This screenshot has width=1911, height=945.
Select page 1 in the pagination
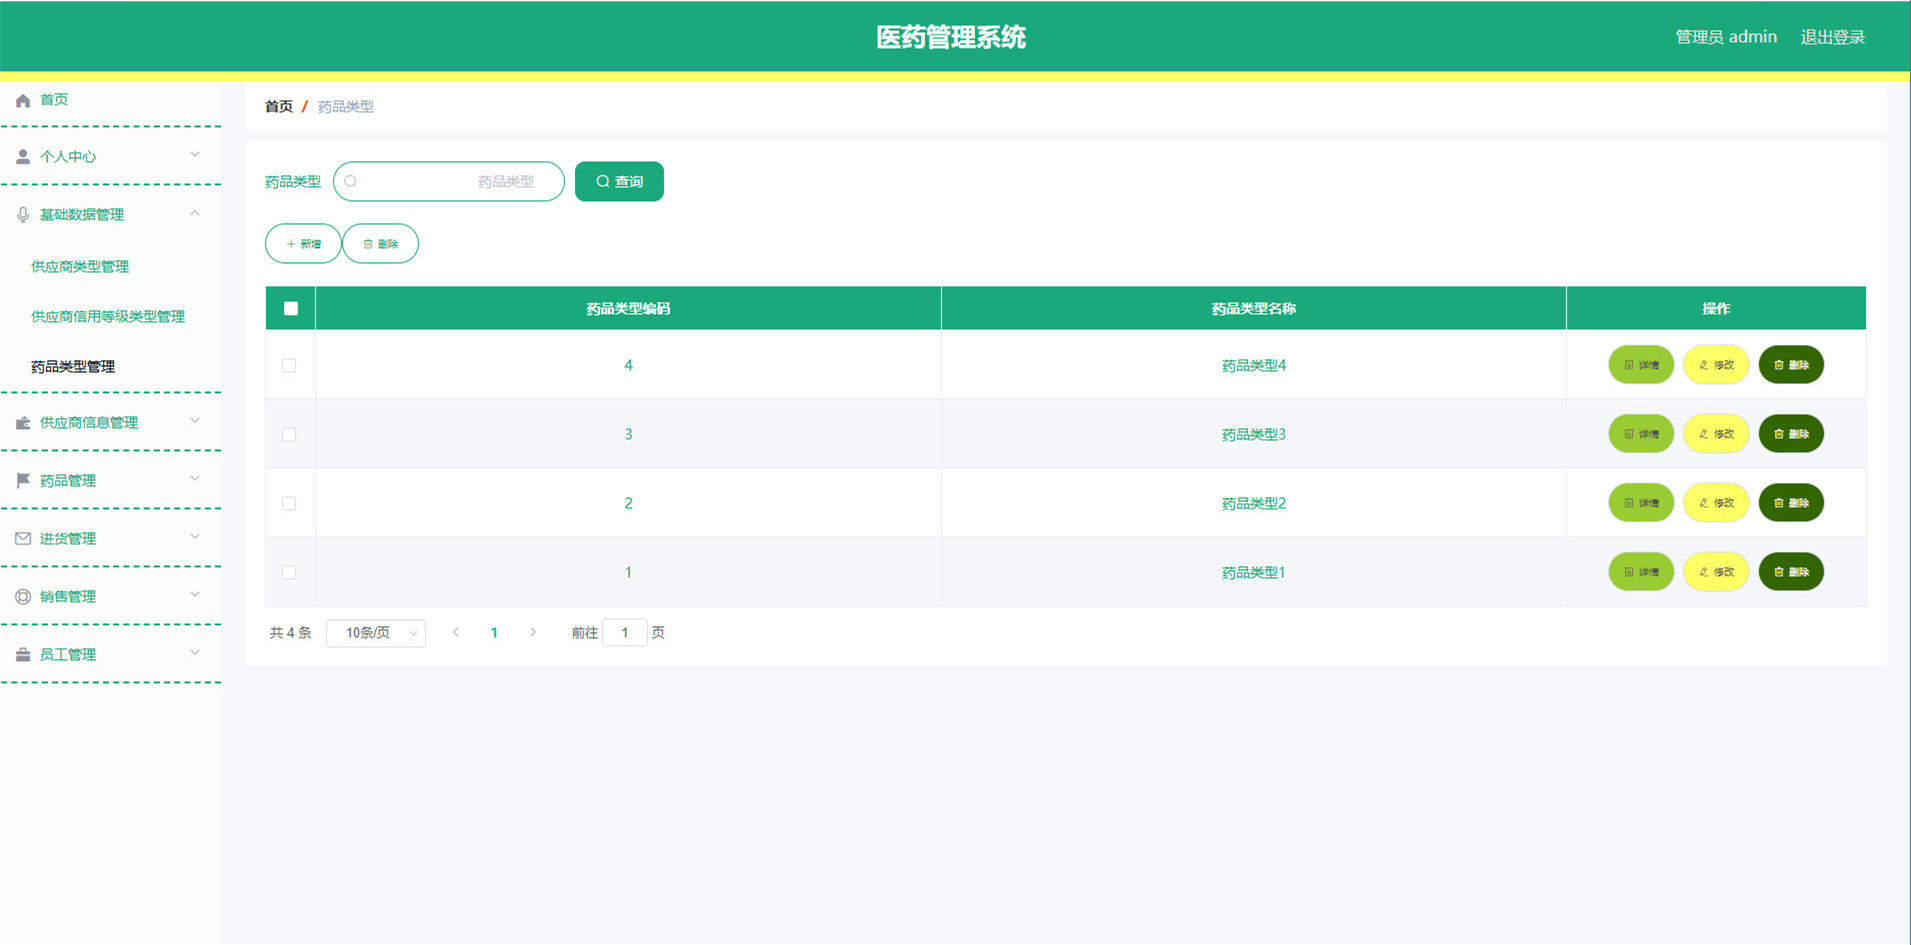[x=494, y=633]
